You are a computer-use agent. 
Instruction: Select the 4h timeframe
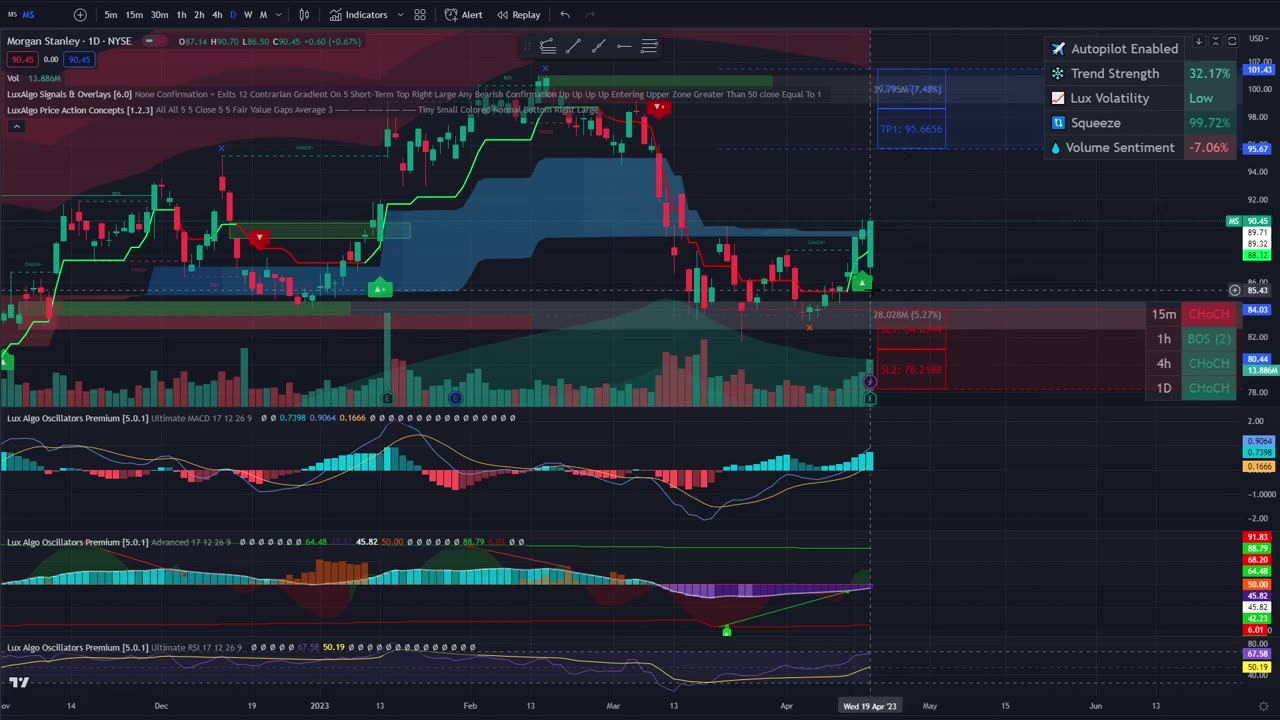[217, 15]
